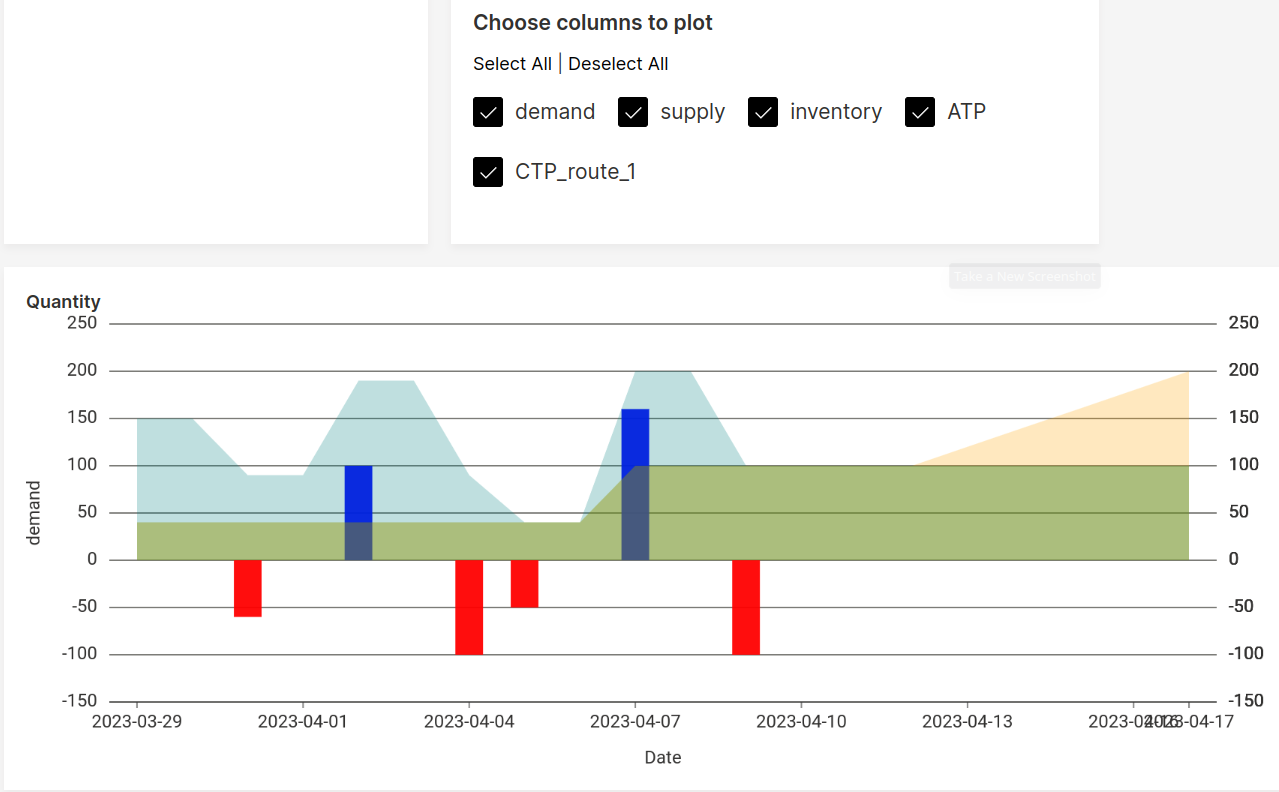Viewport: 1279px width, 792px height.
Task: Click the 2023-03-29 date tick label
Action: coord(137,721)
